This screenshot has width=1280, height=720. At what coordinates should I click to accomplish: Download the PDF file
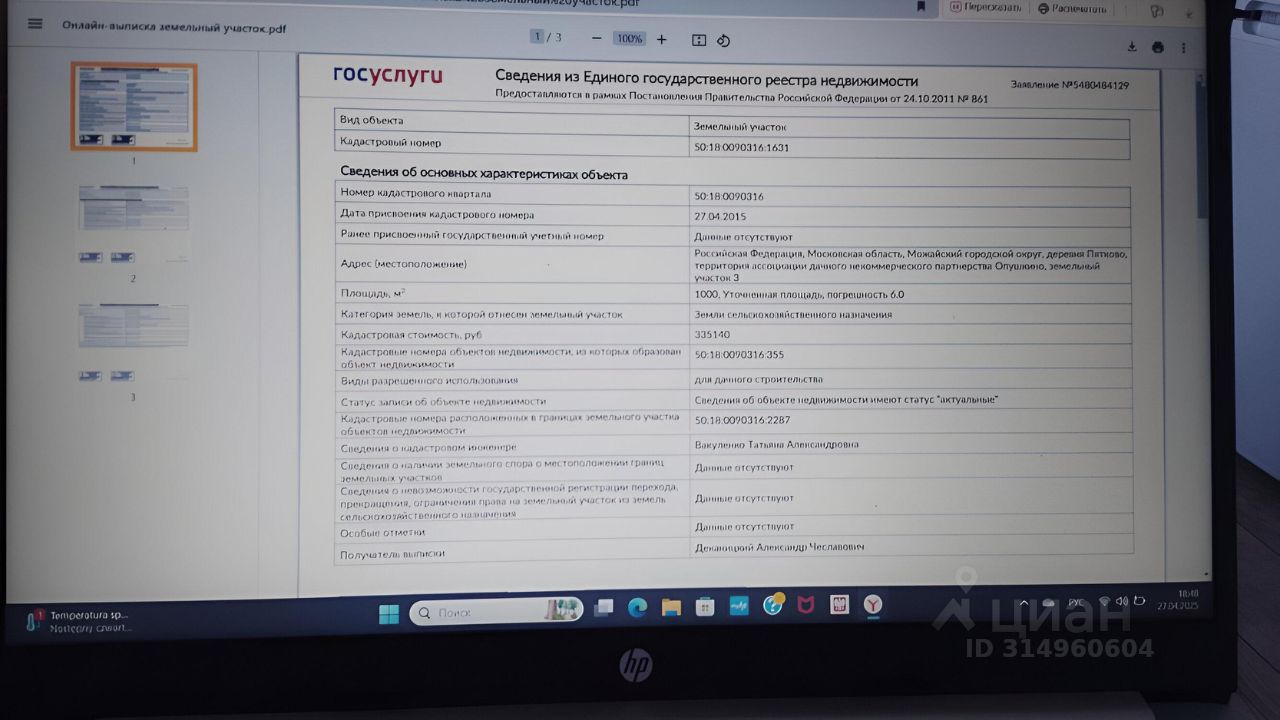[x=1132, y=47]
